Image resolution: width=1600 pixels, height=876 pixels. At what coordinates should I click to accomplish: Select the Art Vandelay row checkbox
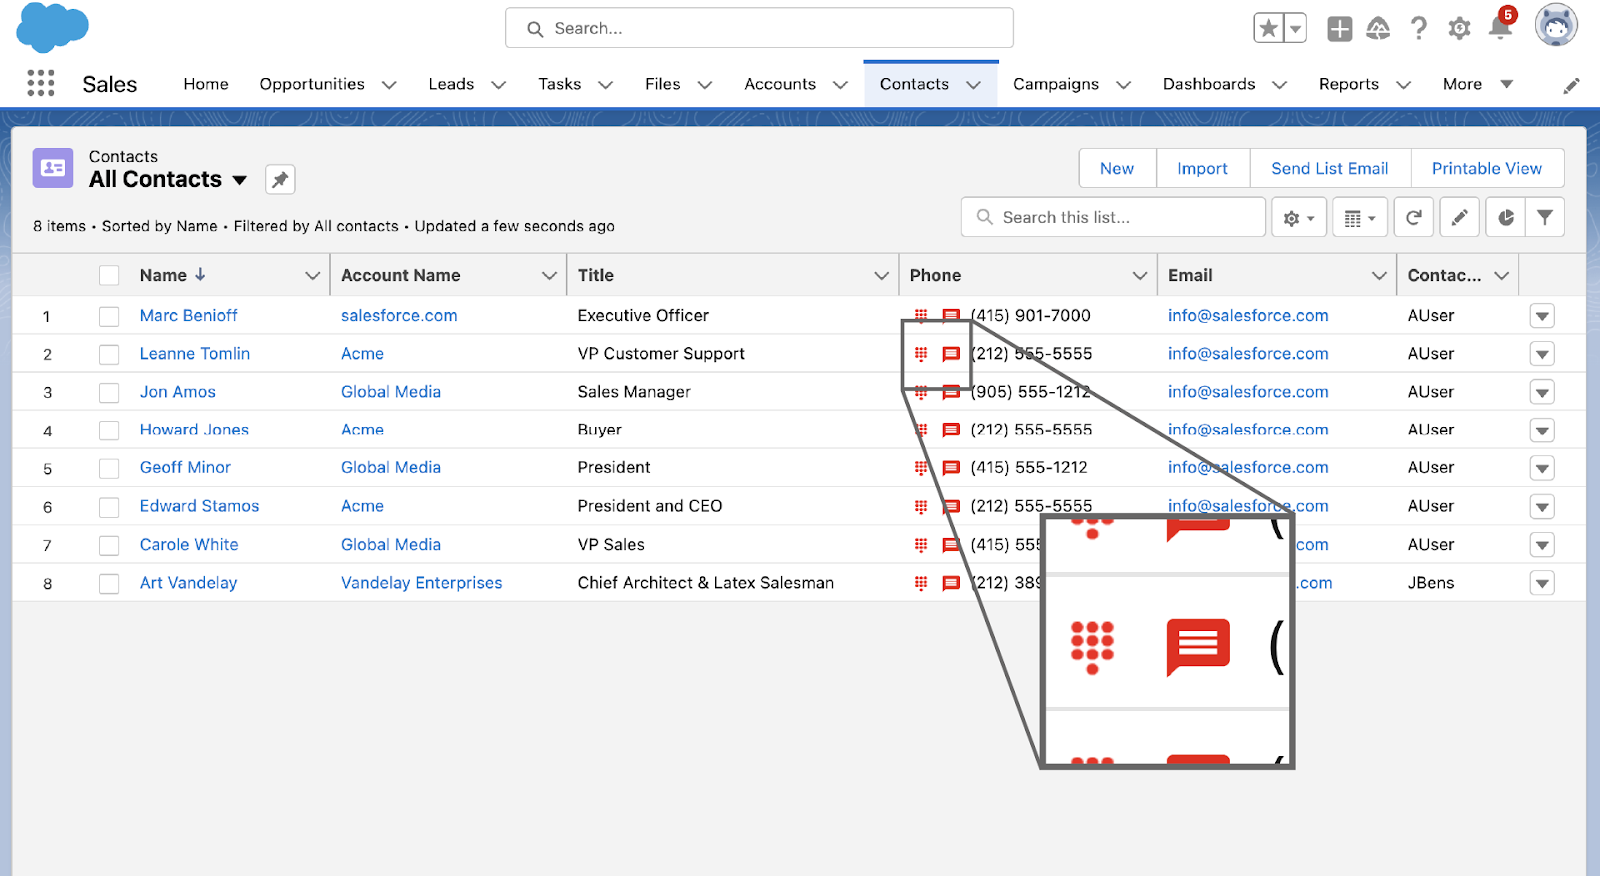point(109,583)
